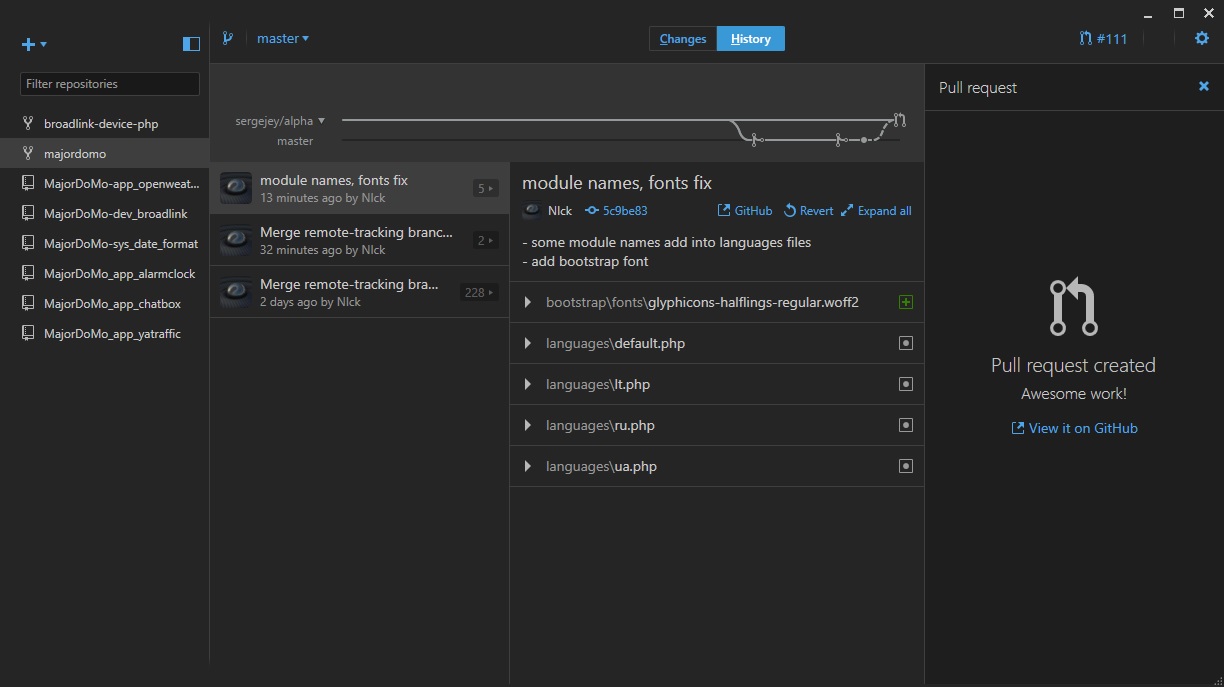This screenshot has width=1224, height=687.
Task: Open the sergejey/alpha compare branch dropdown
Action: pyautogui.click(x=280, y=121)
